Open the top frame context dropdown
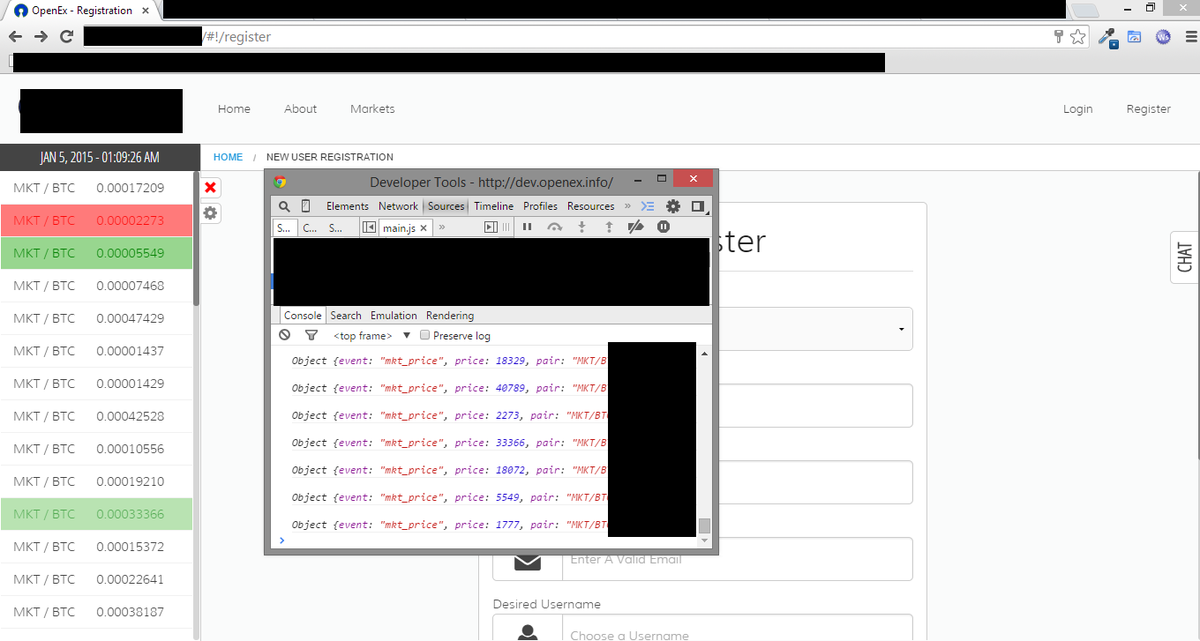The image size is (1200, 641). pos(371,336)
